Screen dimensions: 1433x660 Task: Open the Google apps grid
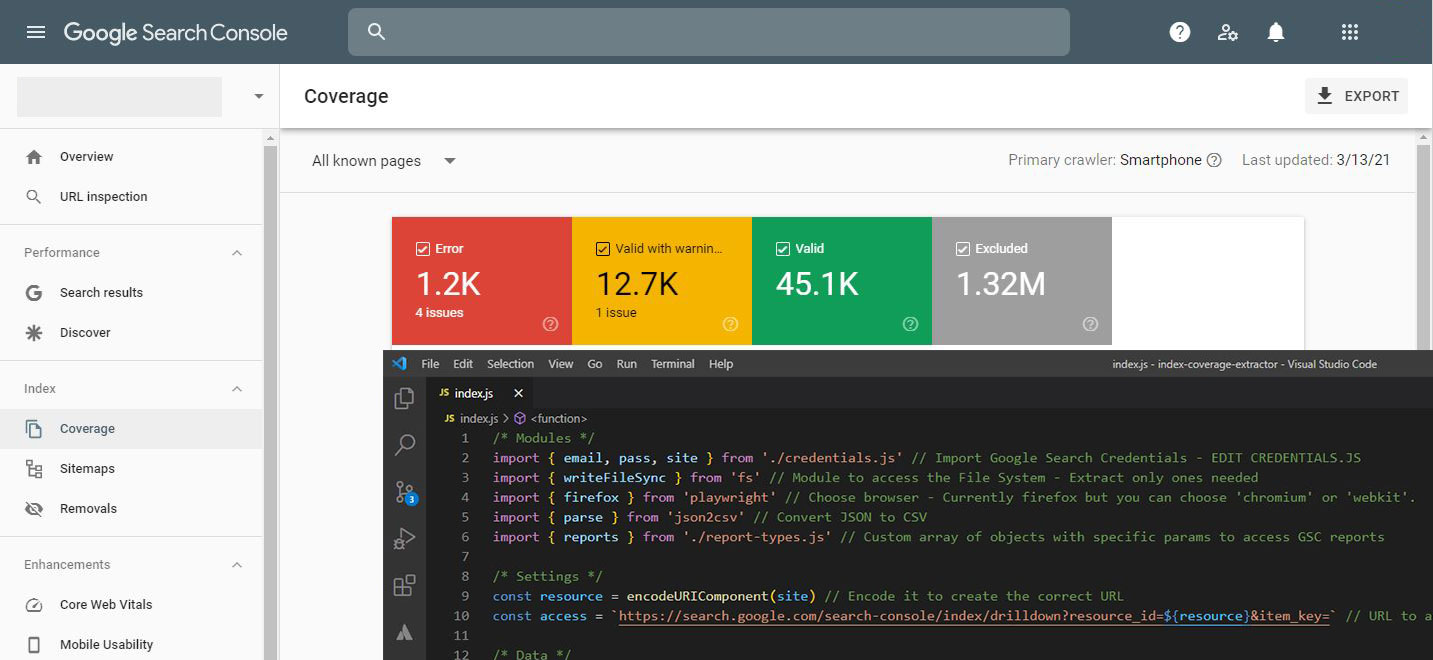tap(1349, 32)
